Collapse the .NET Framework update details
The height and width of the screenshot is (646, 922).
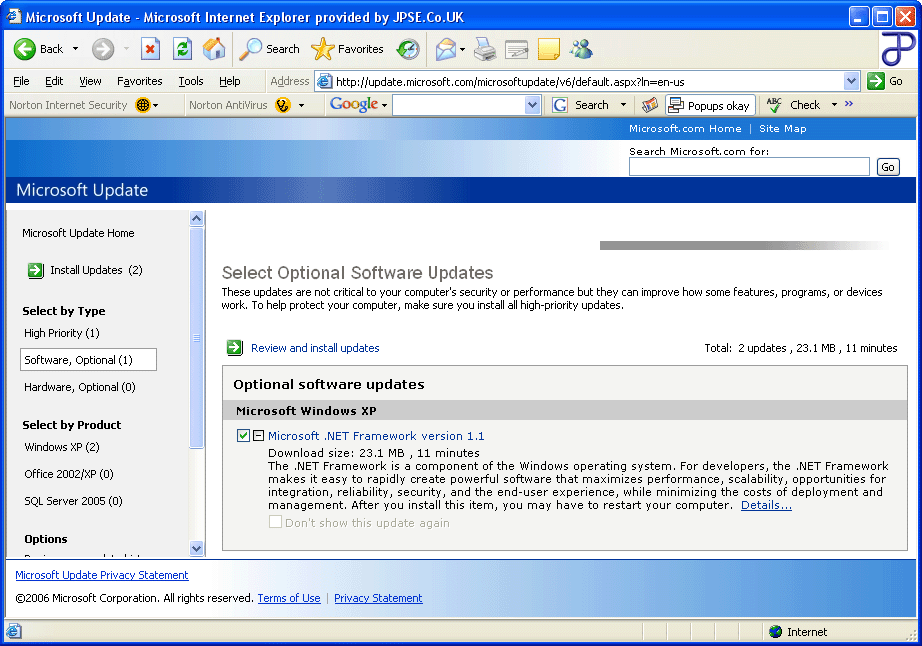(259, 436)
